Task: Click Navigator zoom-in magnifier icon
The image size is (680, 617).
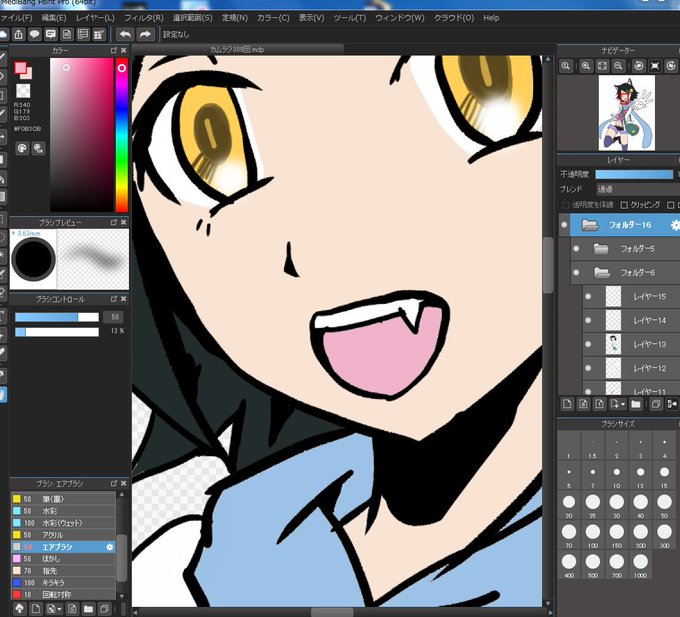Action: pyautogui.click(x=586, y=66)
